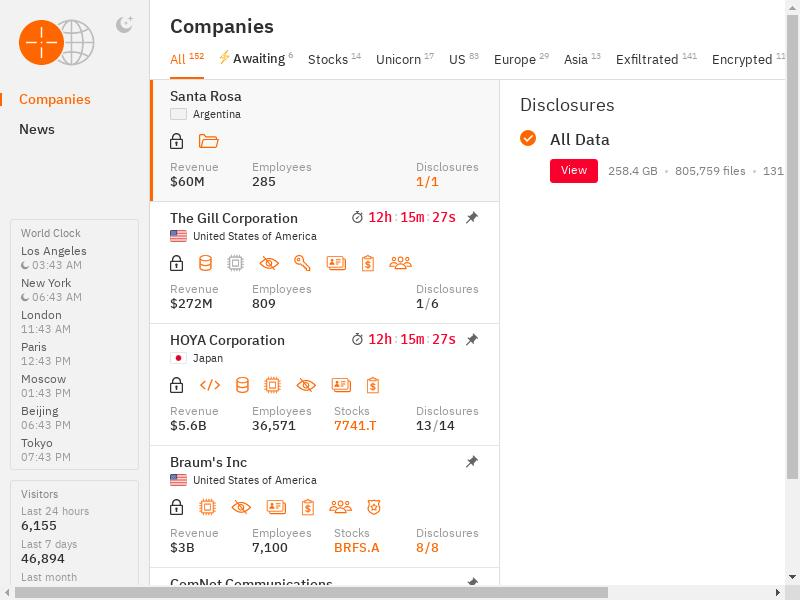
Task: Click the ID card icon in The Gill Corporation row
Action: 336,263
